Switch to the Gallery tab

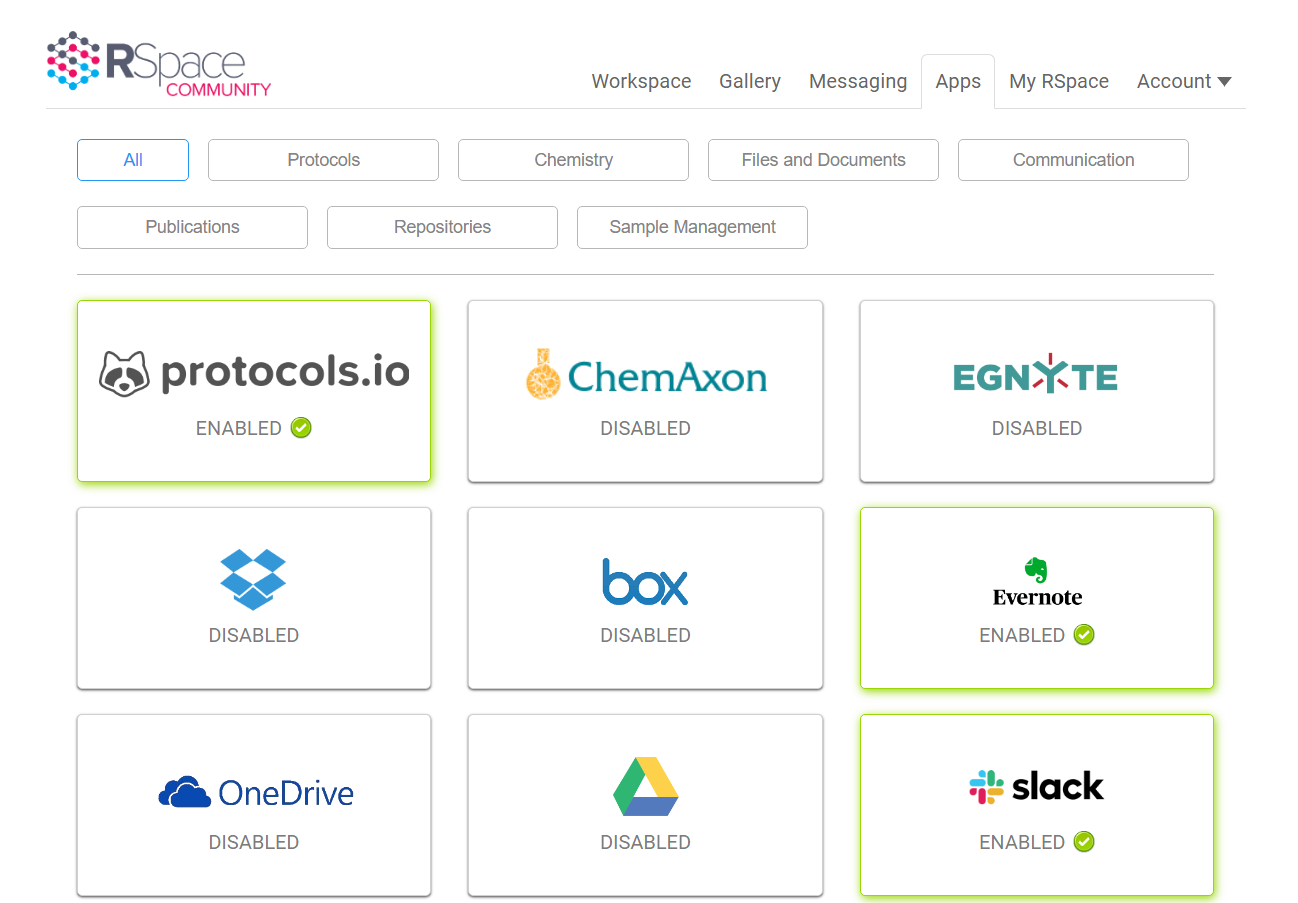coord(750,81)
